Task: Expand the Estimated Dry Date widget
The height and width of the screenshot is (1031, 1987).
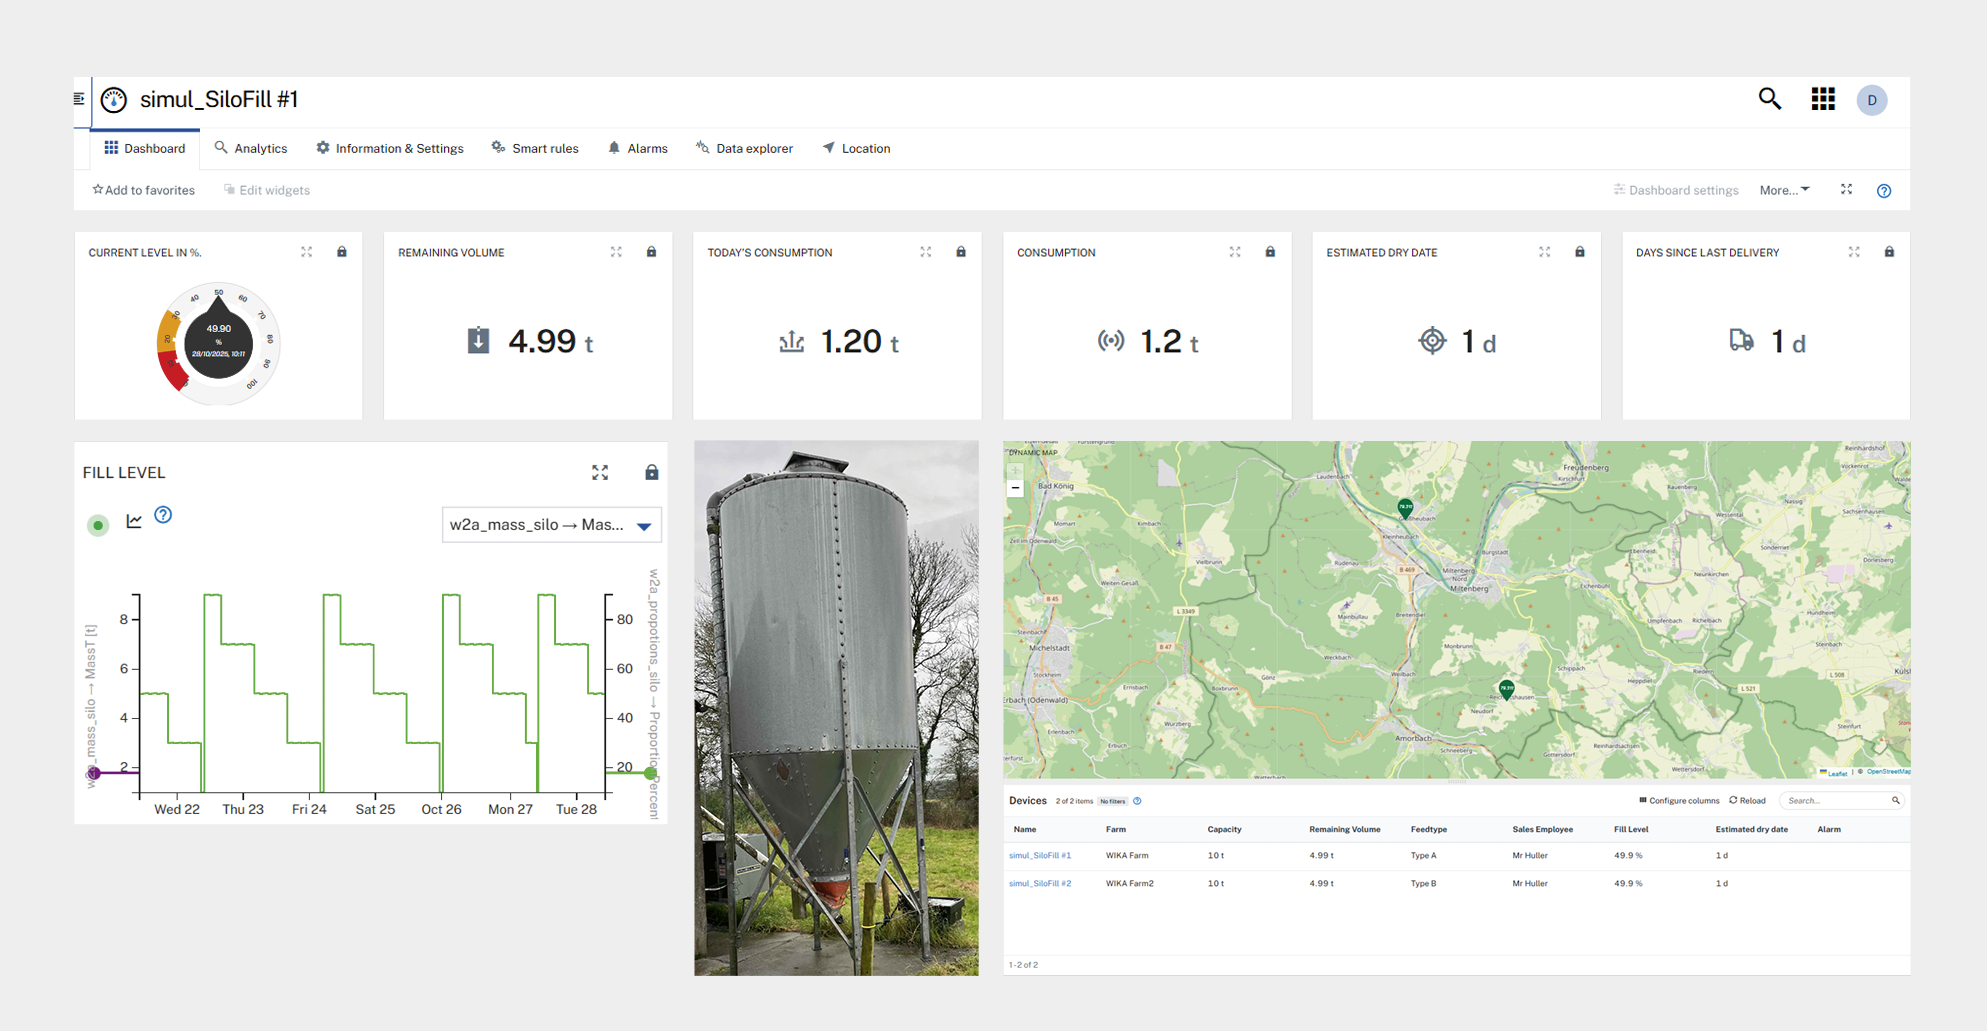Action: [x=1545, y=252]
